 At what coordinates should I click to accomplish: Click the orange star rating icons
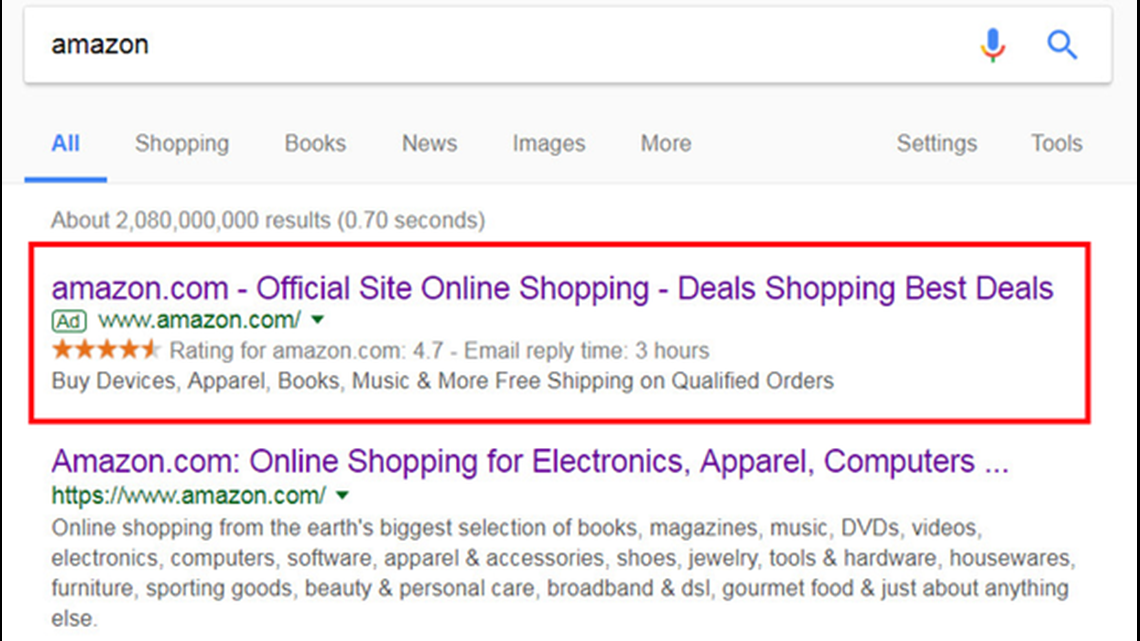pos(105,350)
